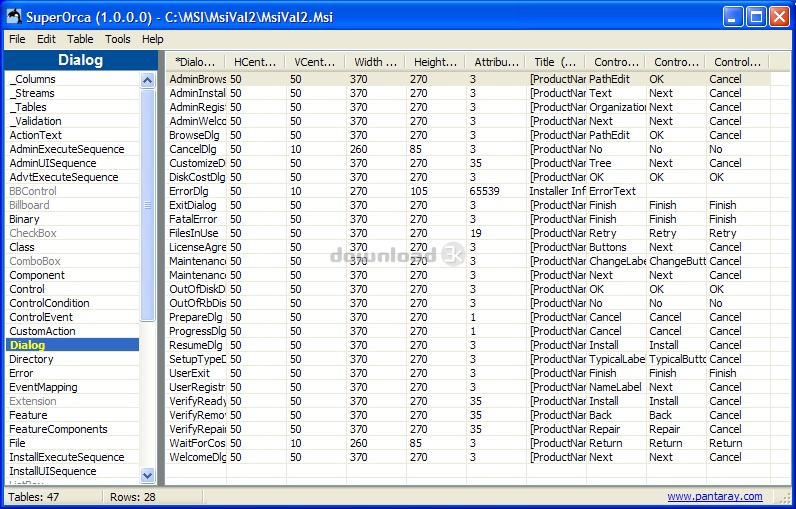The height and width of the screenshot is (509, 796).
Task: Select the ErrorDlg row name cell
Action: pos(196,191)
